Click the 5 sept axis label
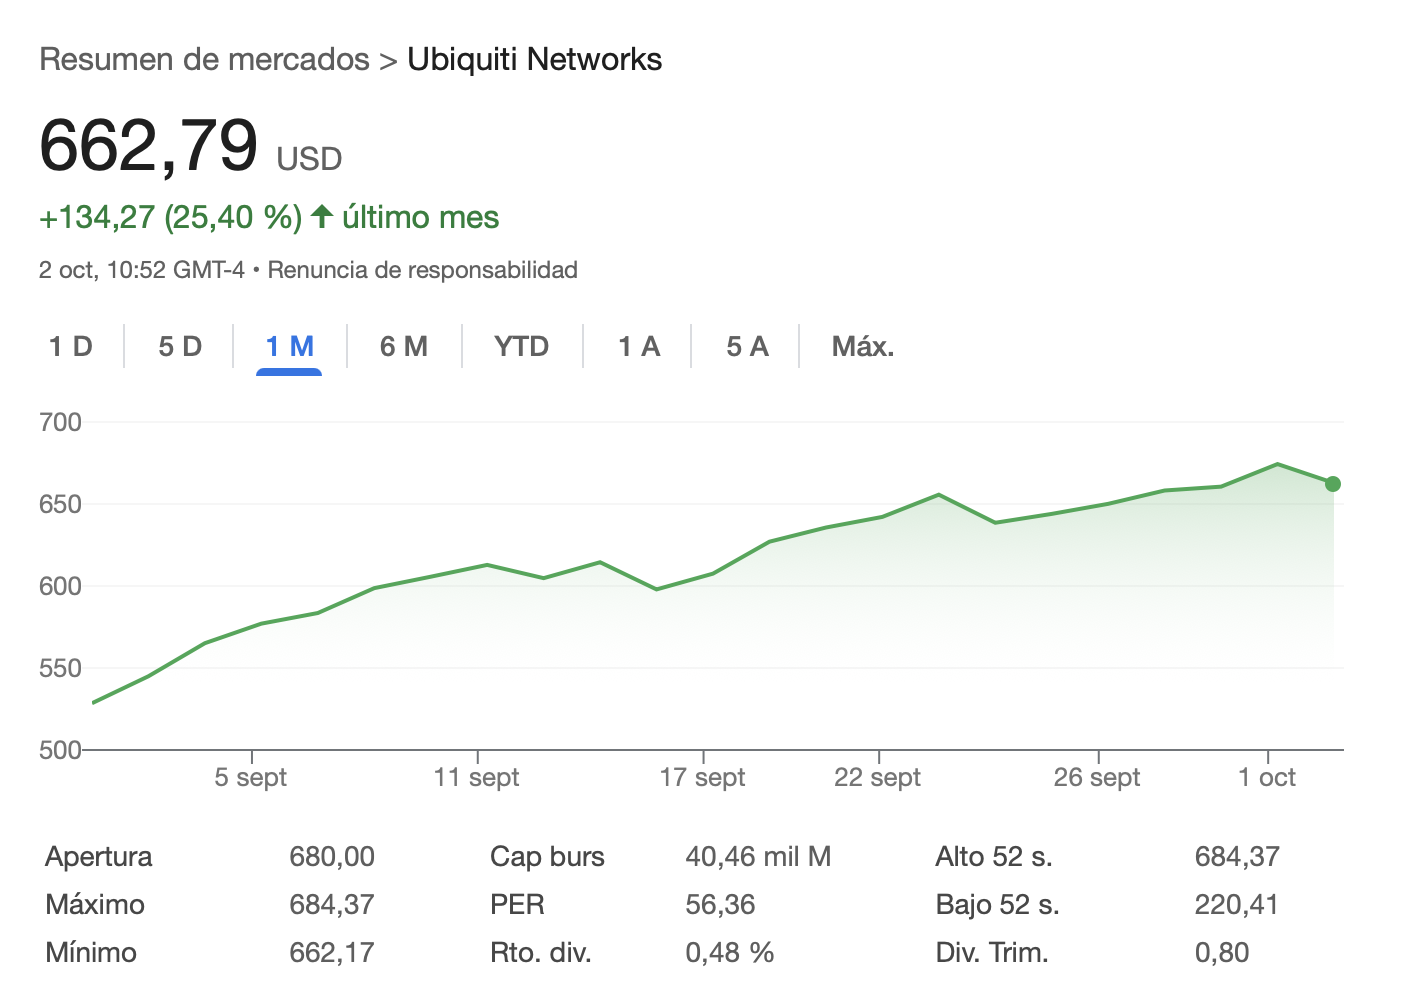Screen dimensions: 1414x998 [x=250, y=777]
